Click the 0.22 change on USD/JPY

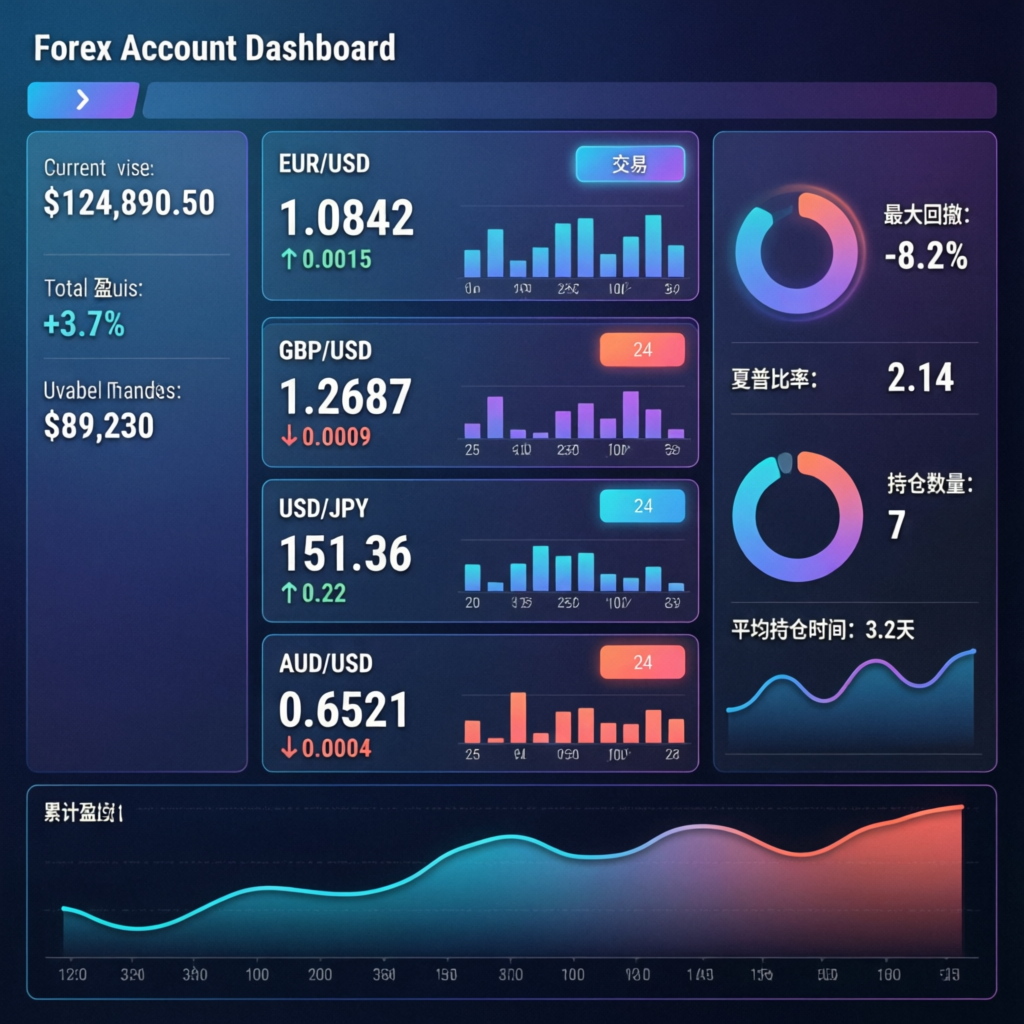[x=324, y=593]
